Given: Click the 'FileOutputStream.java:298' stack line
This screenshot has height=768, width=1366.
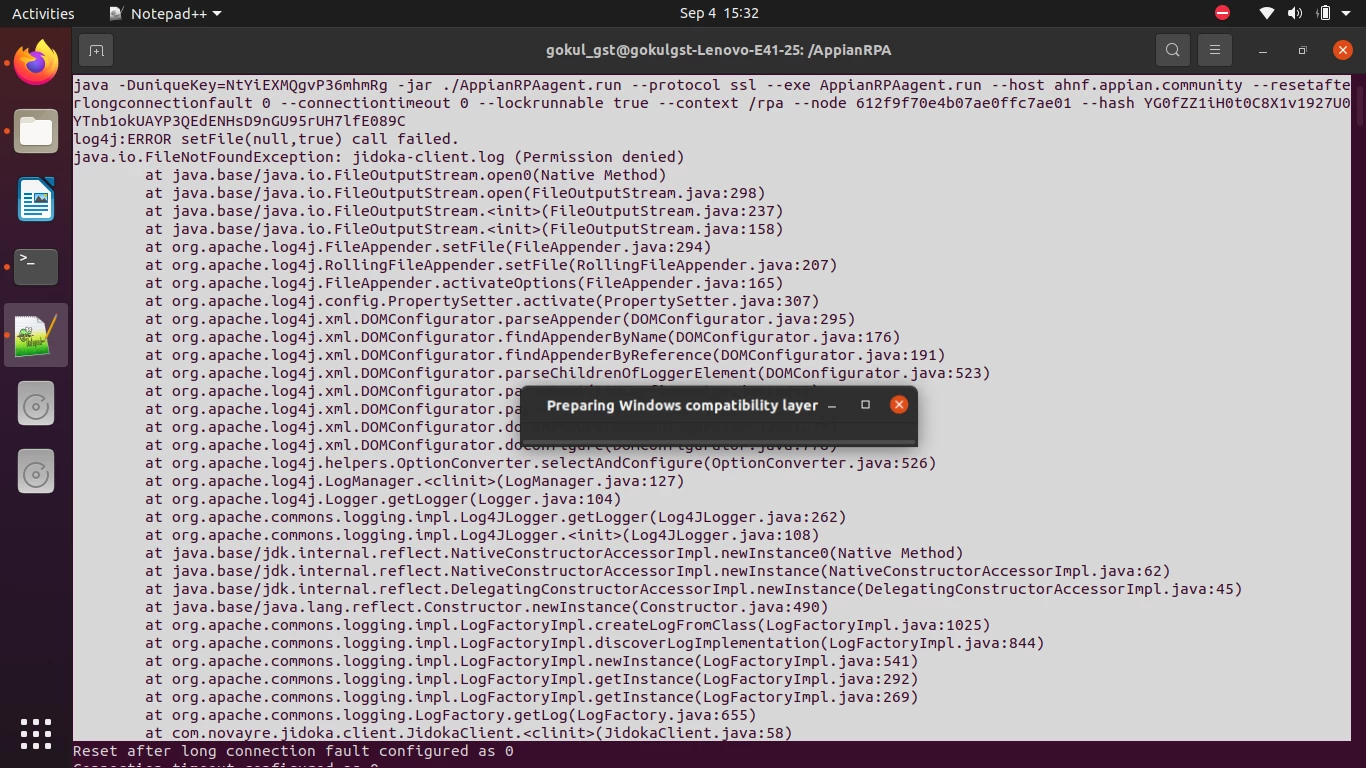Looking at the screenshot, I should coord(455,193).
